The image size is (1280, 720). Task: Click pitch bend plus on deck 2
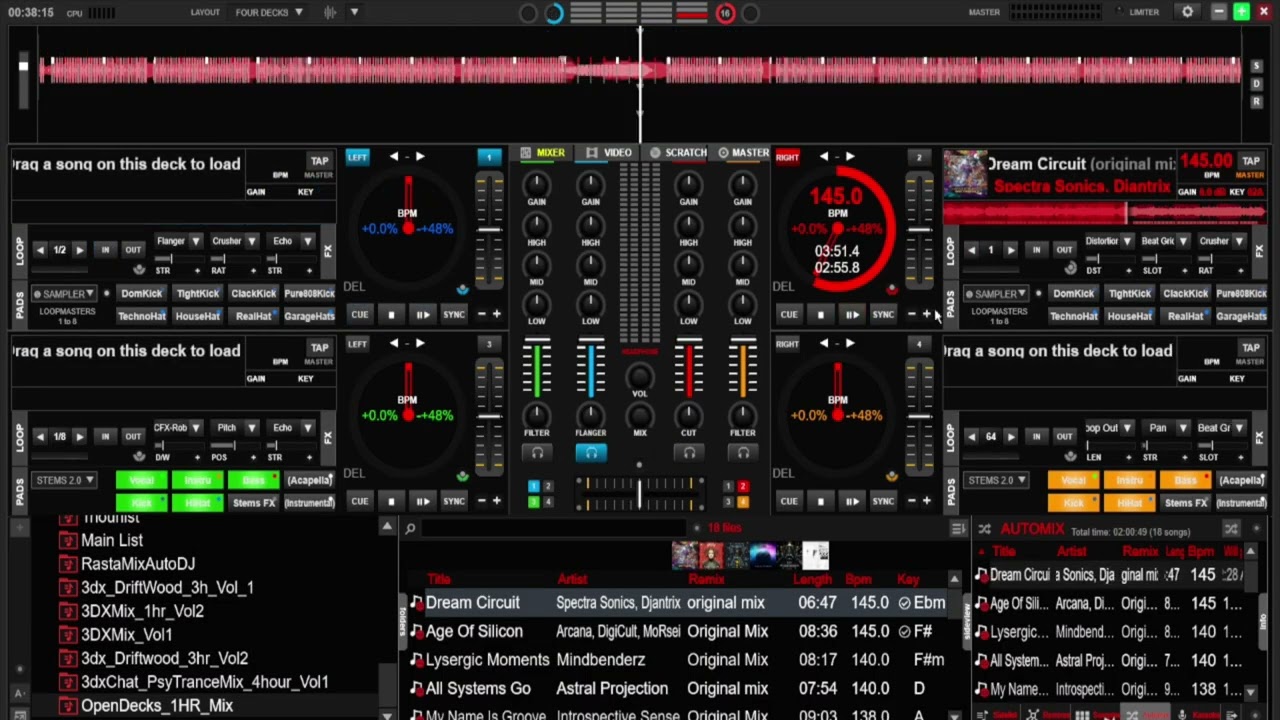click(926, 314)
